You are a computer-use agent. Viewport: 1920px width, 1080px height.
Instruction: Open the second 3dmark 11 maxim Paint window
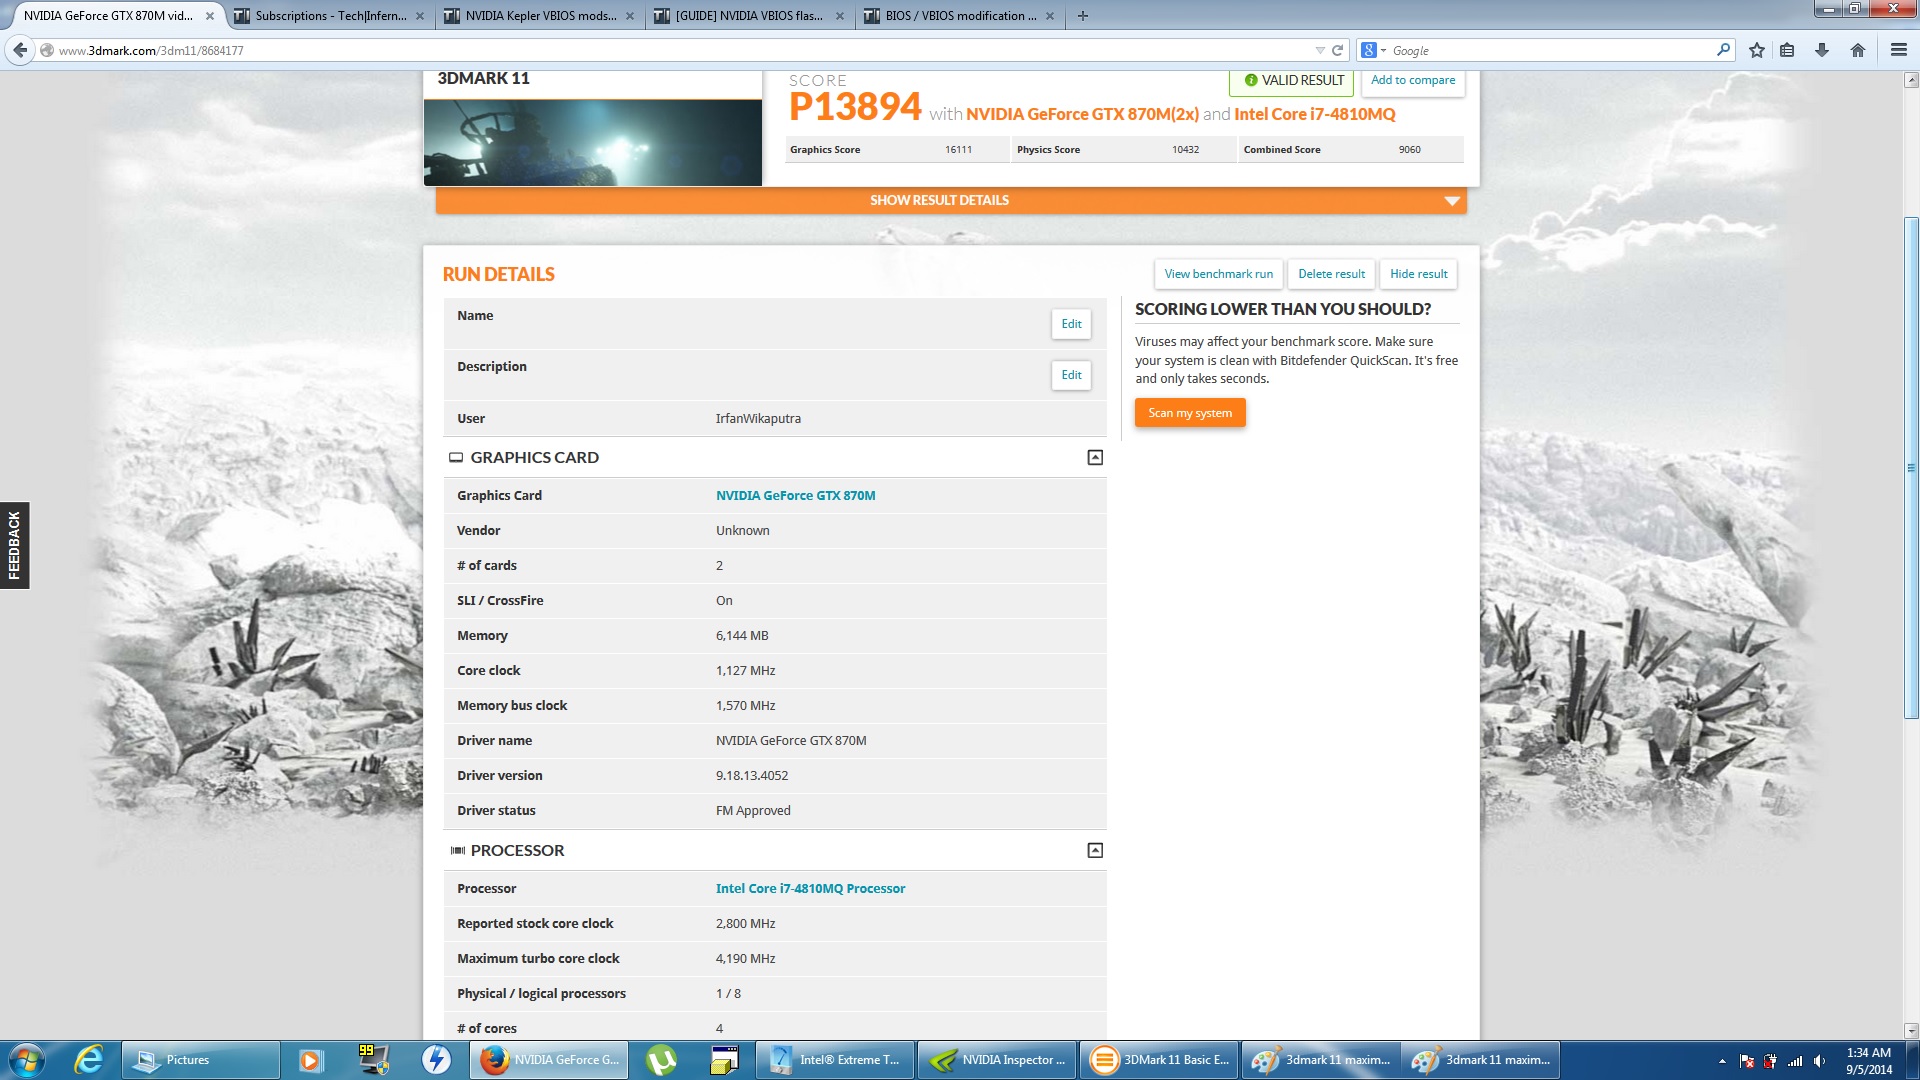click(1481, 1060)
